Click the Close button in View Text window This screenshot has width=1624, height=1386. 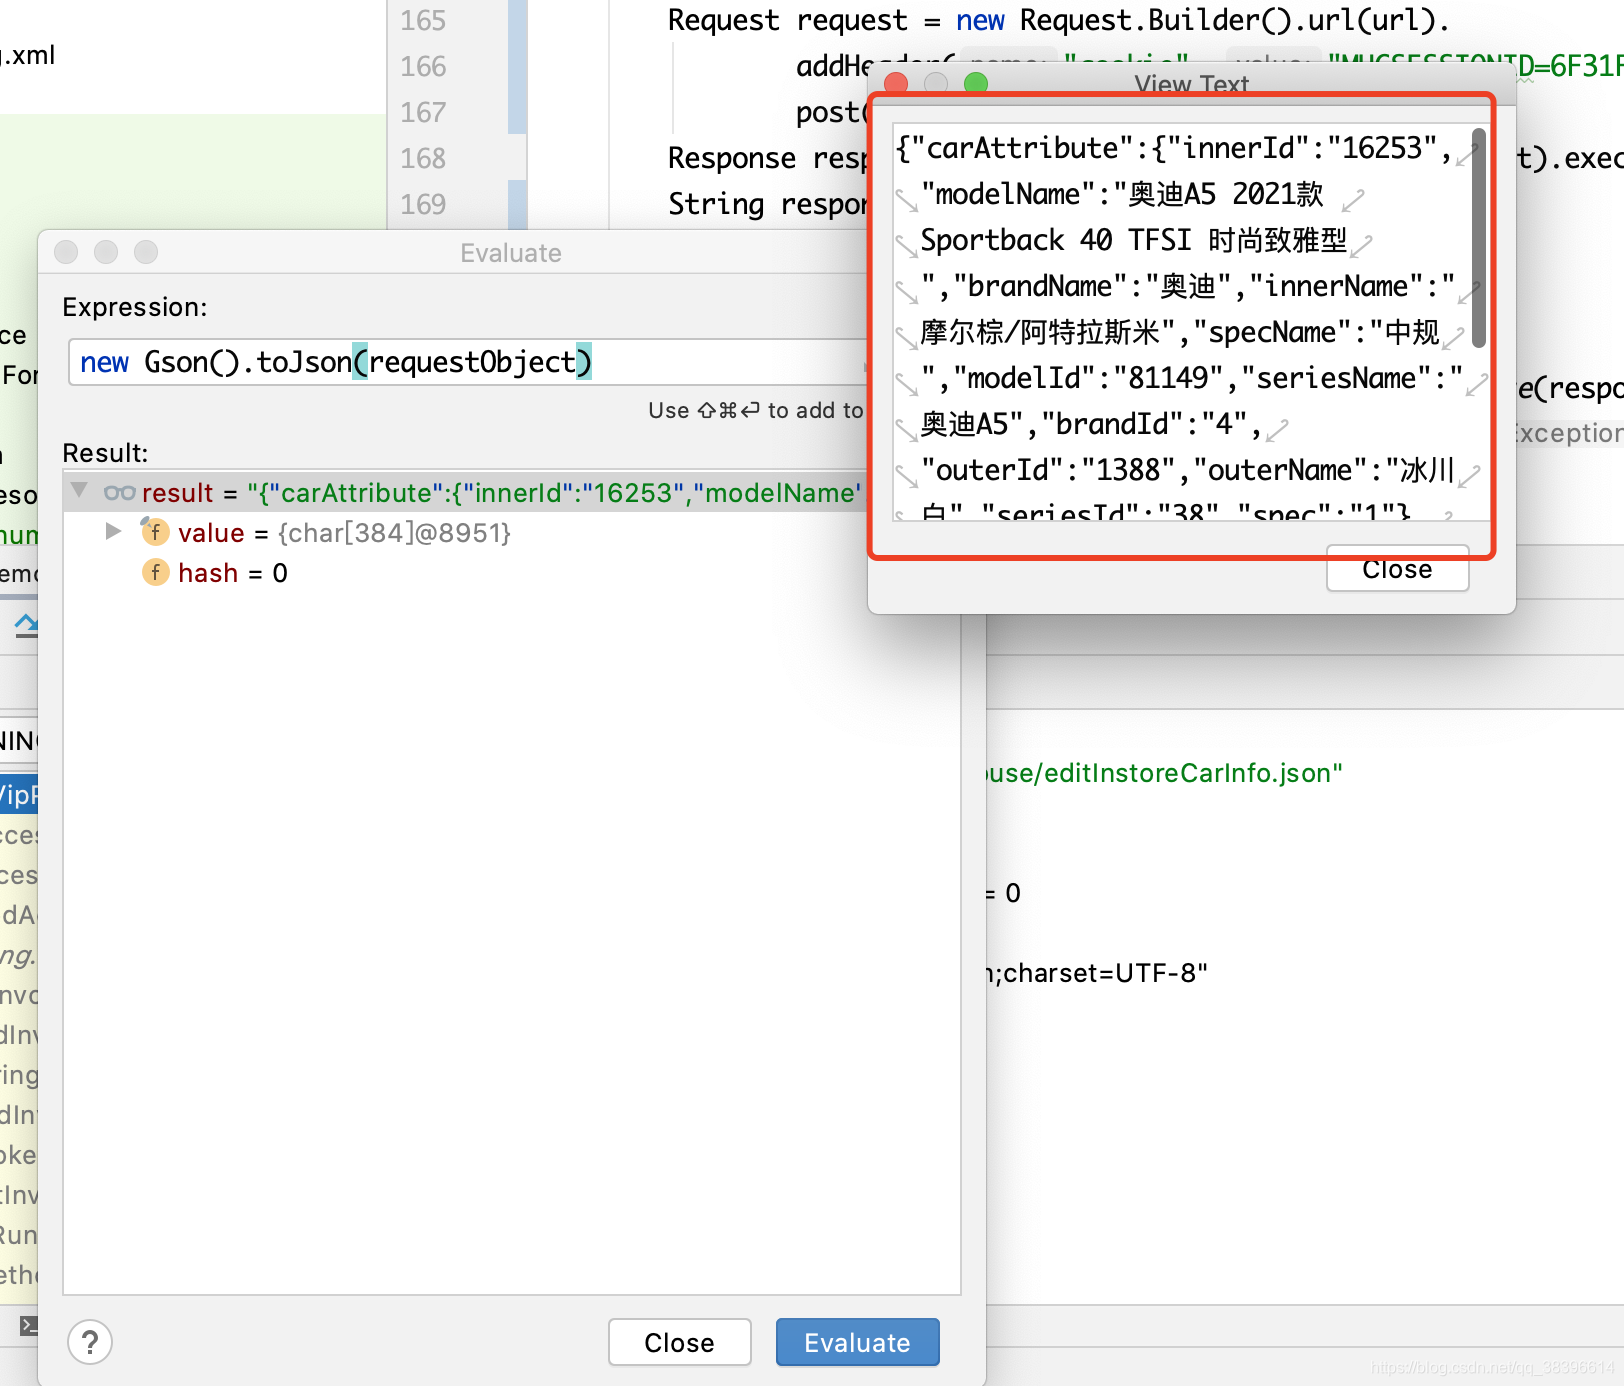click(x=1397, y=569)
